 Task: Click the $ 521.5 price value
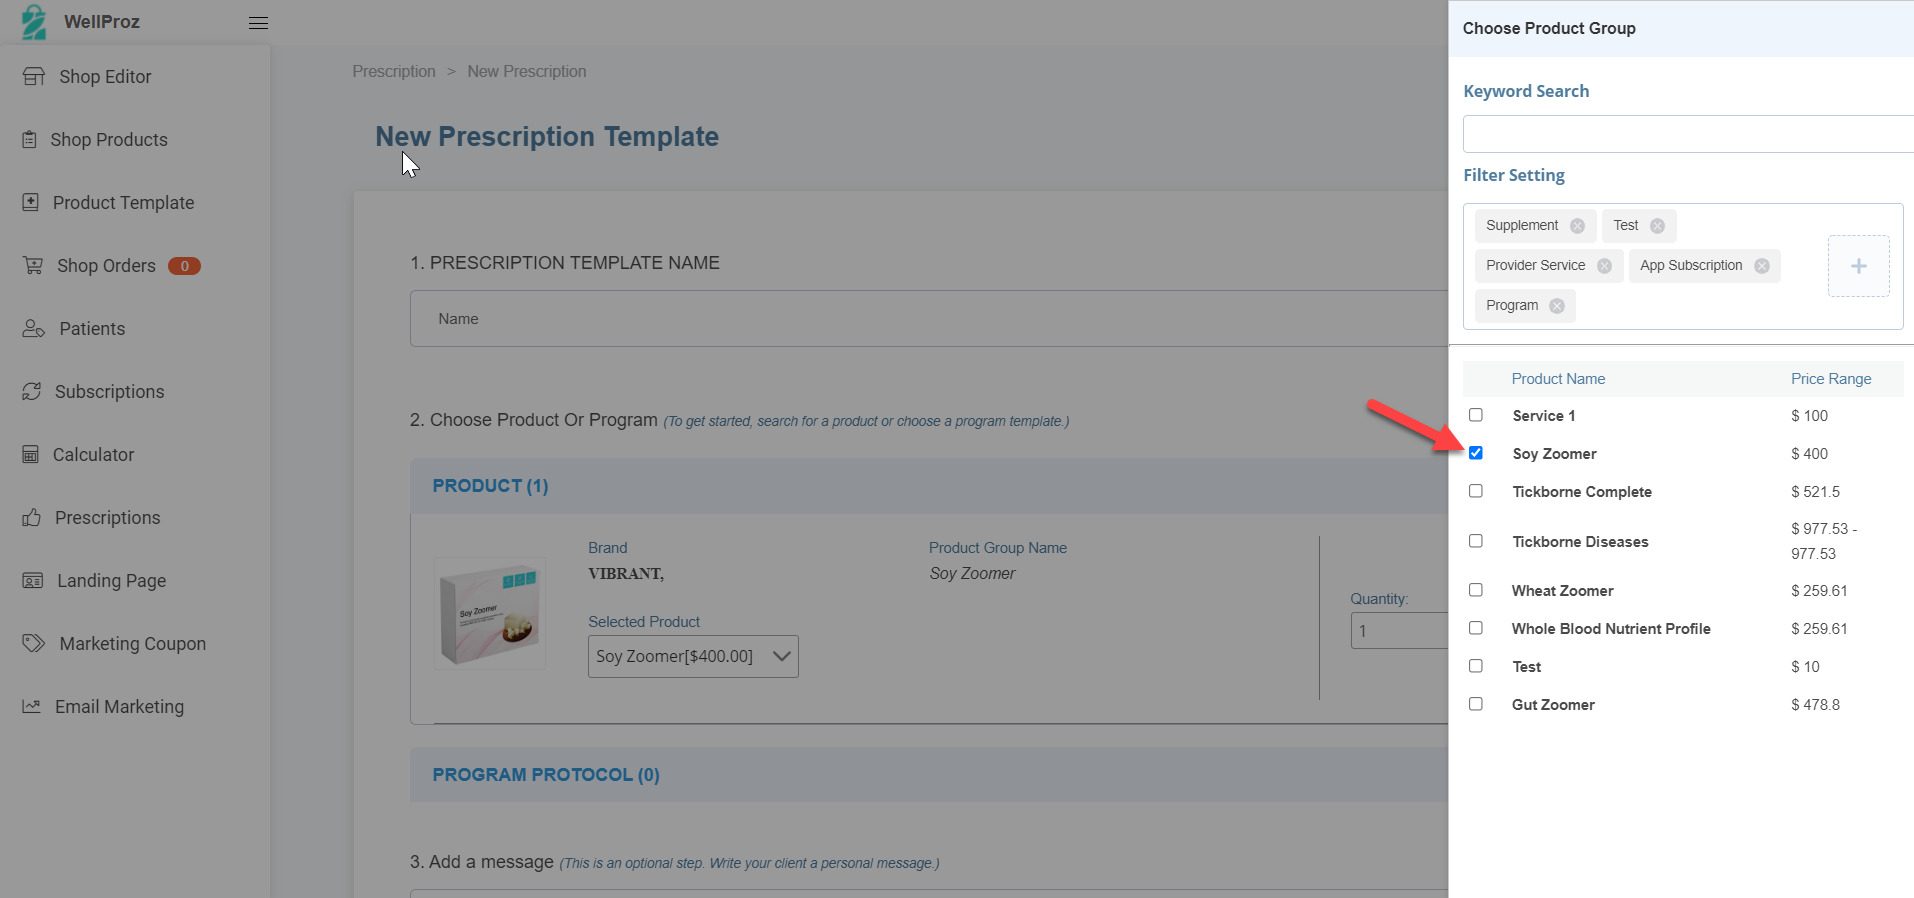pyautogui.click(x=1815, y=492)
